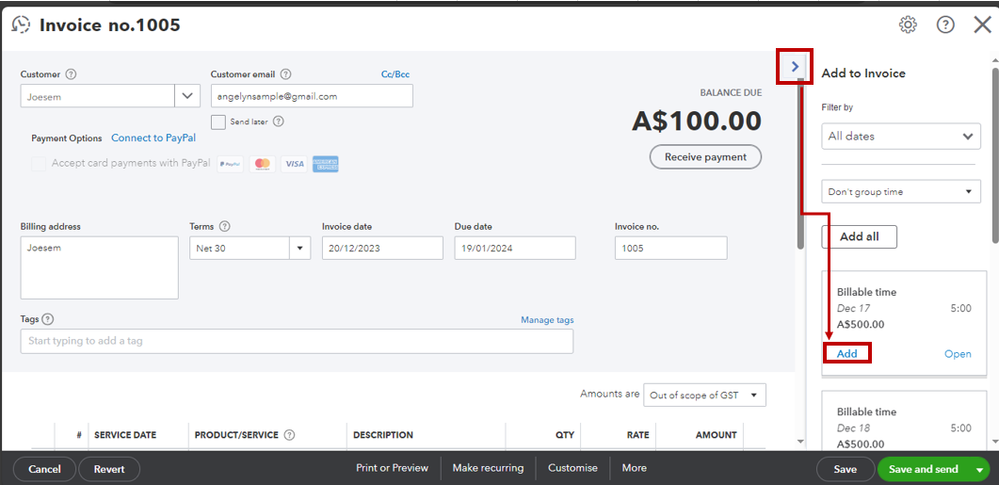Add the Dec 17 billable time
The width and height of the screenshot is (999, 485).
(x=847, y=354)
